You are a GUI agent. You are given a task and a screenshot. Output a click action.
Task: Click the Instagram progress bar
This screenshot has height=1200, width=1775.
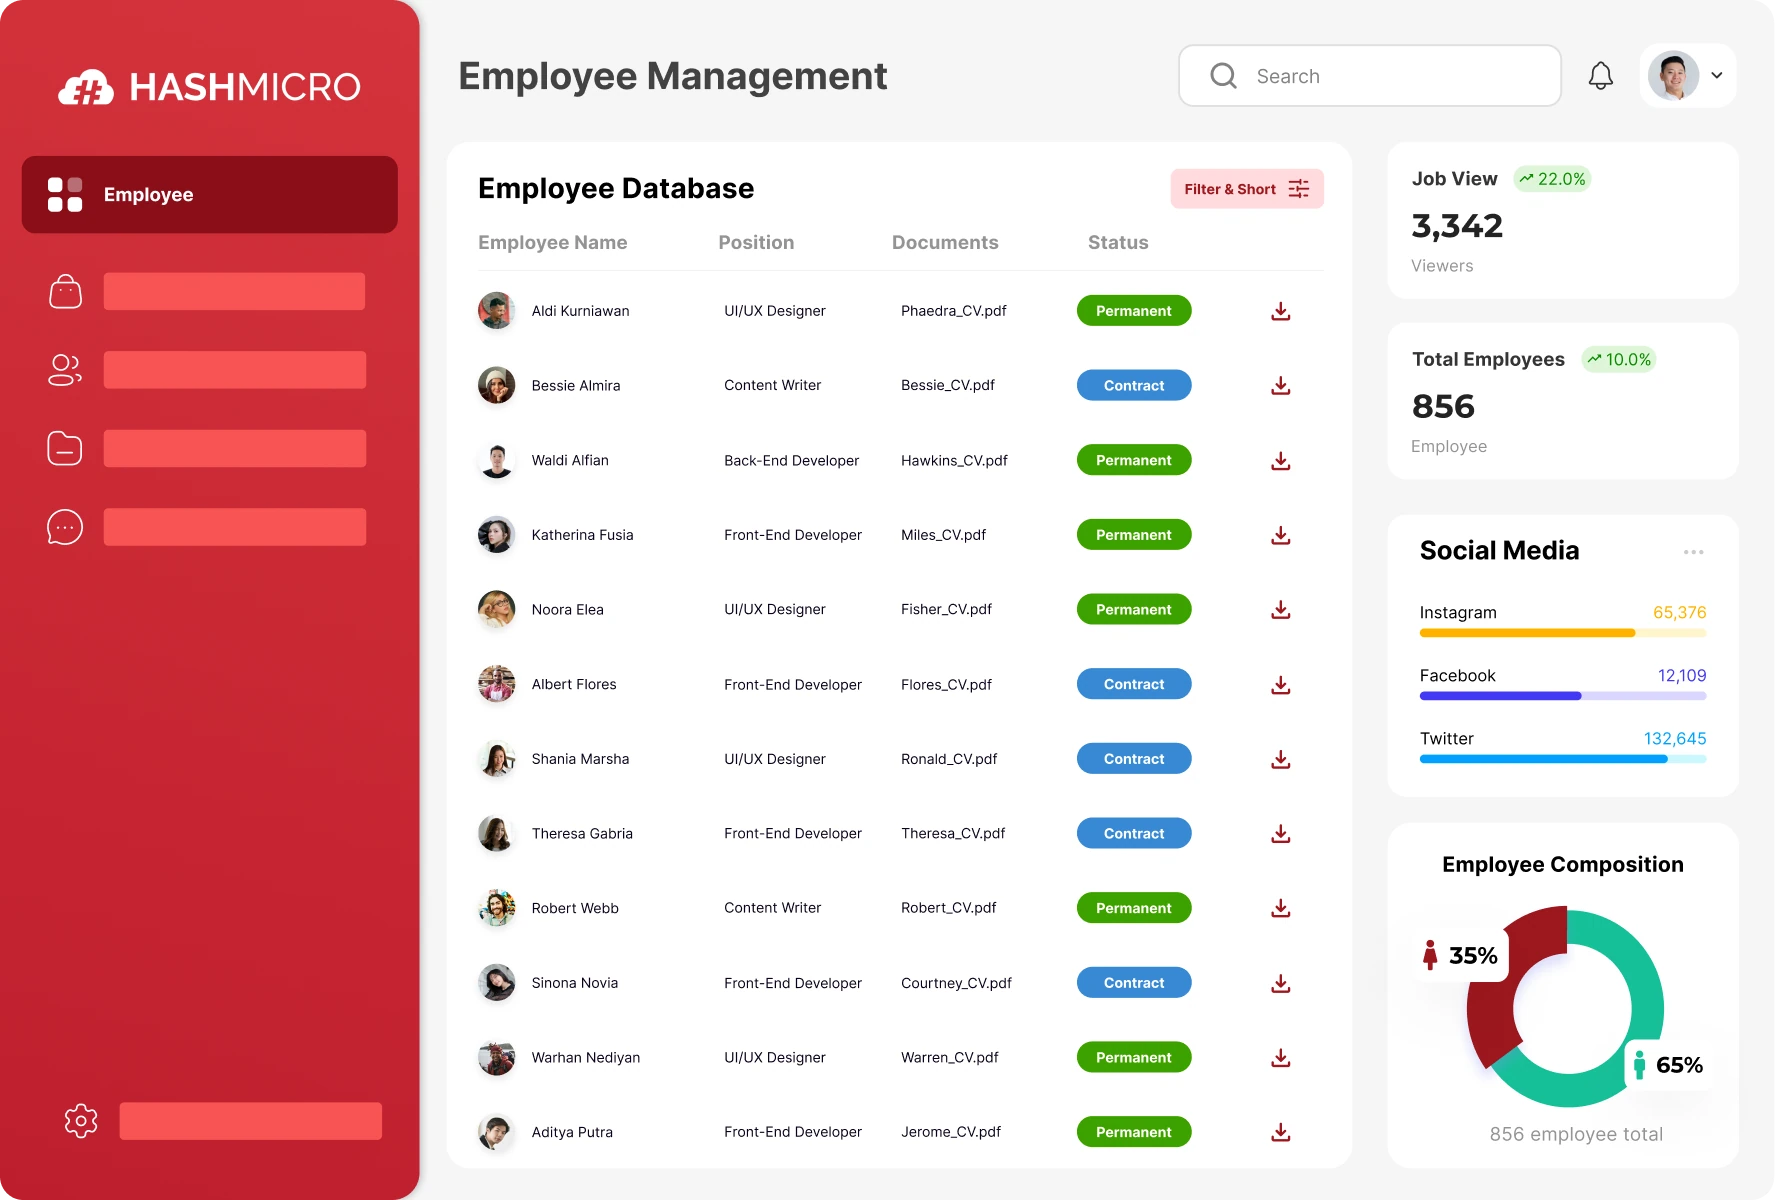click(1562, 633)
